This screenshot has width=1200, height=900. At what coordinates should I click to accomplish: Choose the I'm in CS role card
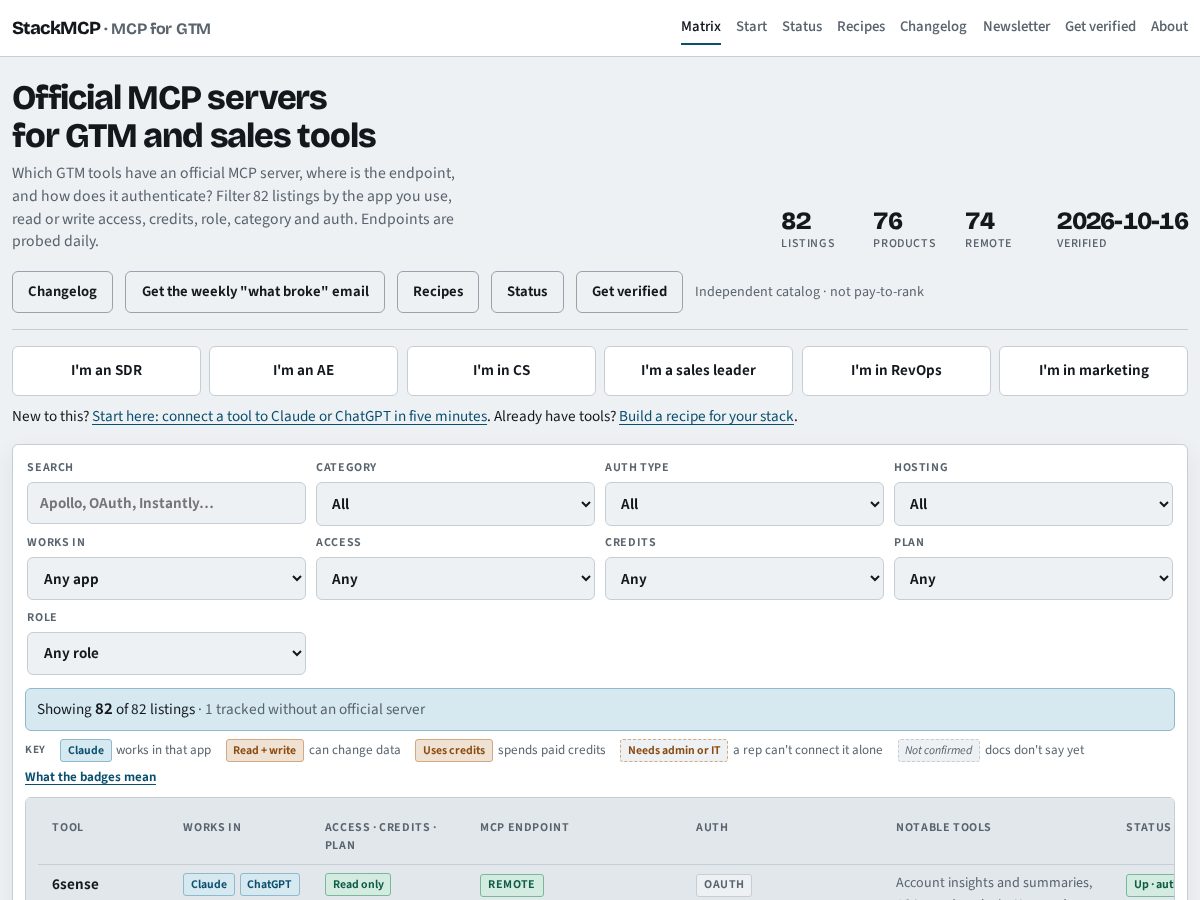(x=501, y=371)
